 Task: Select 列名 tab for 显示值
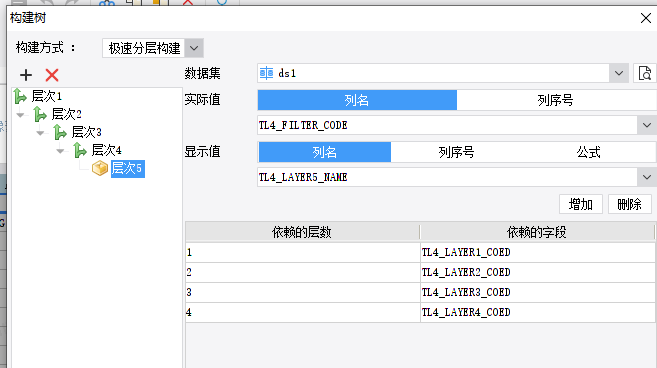[x=325, y=152]
